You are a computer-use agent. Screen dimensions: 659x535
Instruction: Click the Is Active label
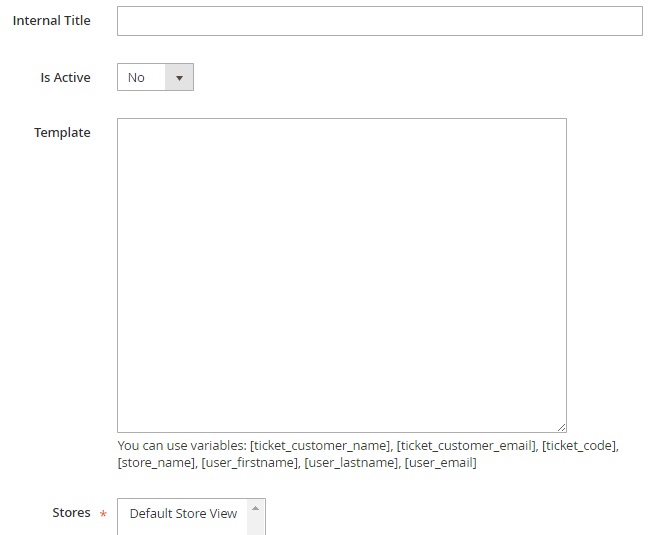click(x=65, y=77)
